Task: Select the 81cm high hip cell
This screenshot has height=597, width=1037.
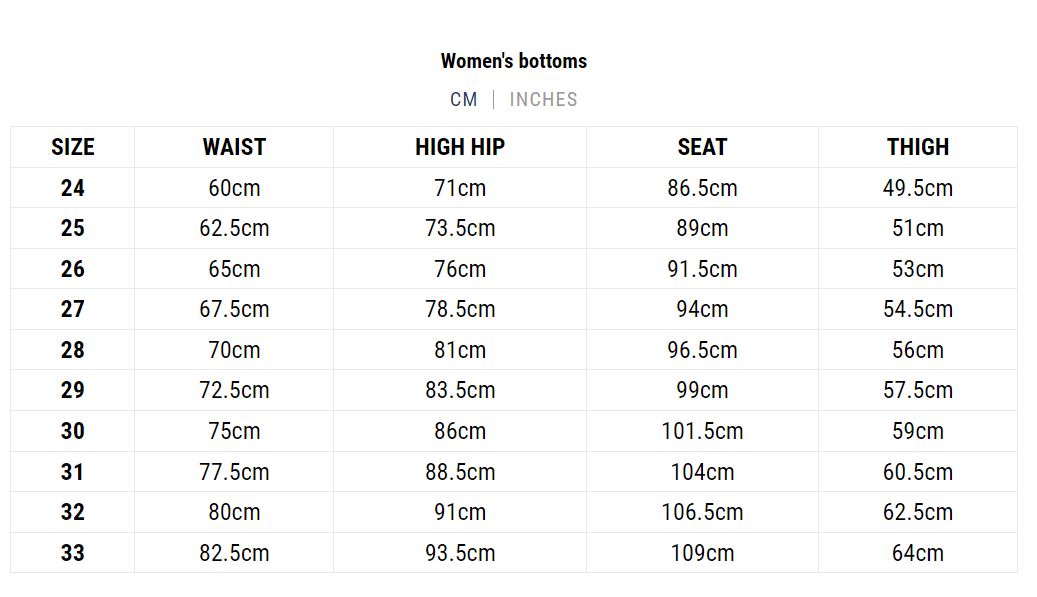Action: point(460,350)
